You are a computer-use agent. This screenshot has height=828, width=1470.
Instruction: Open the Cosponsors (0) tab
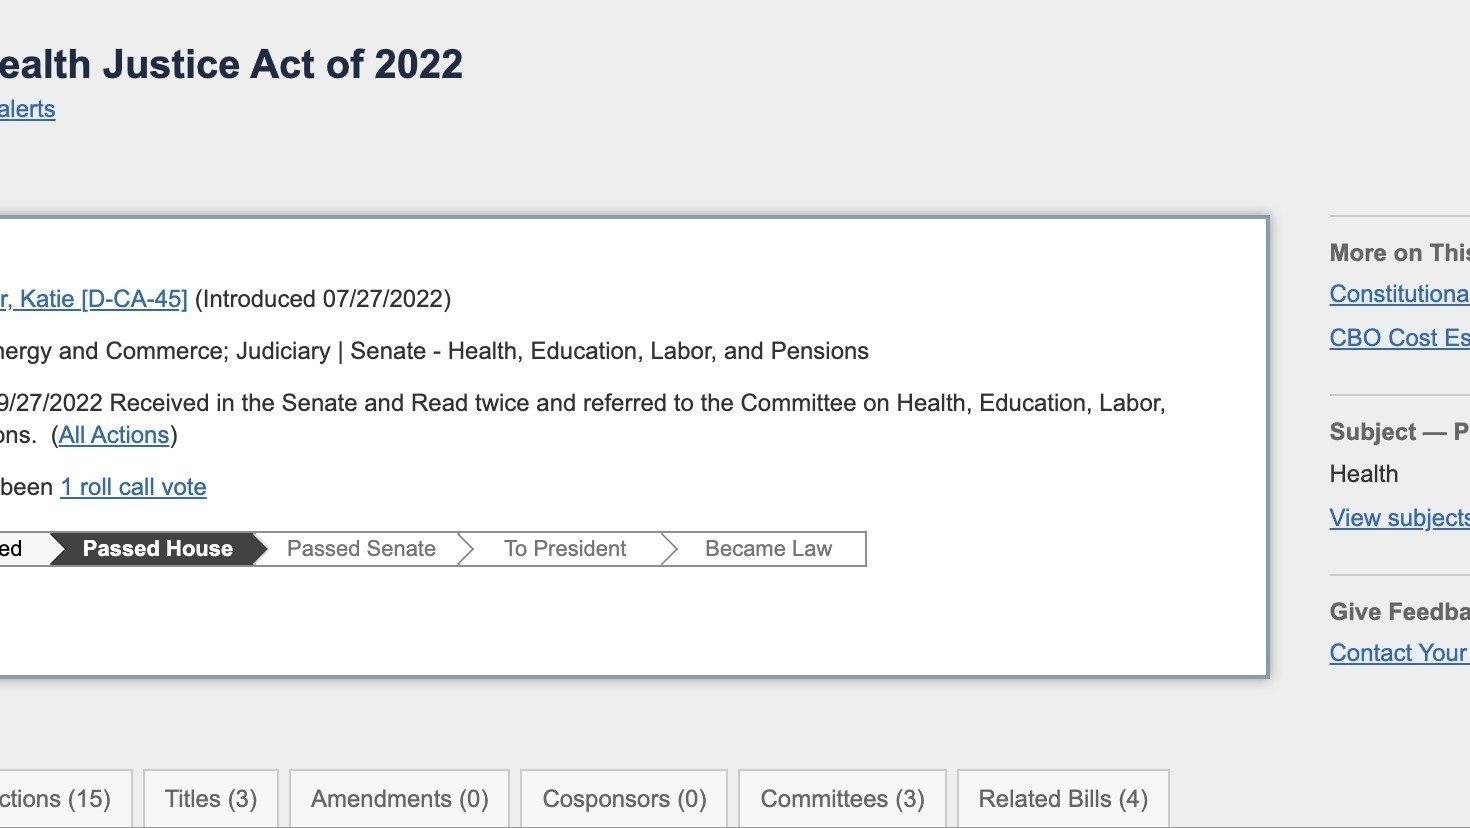point(623,798)
